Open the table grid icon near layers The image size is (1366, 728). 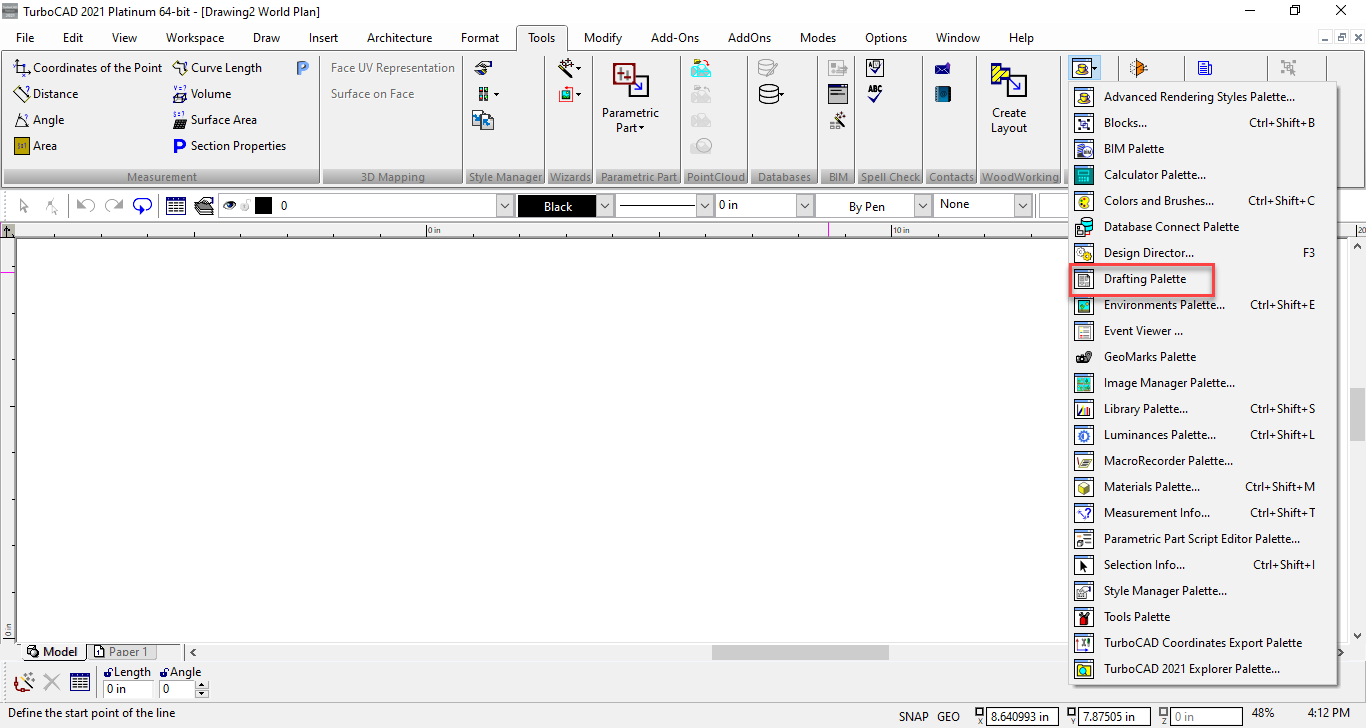(176, 206)
